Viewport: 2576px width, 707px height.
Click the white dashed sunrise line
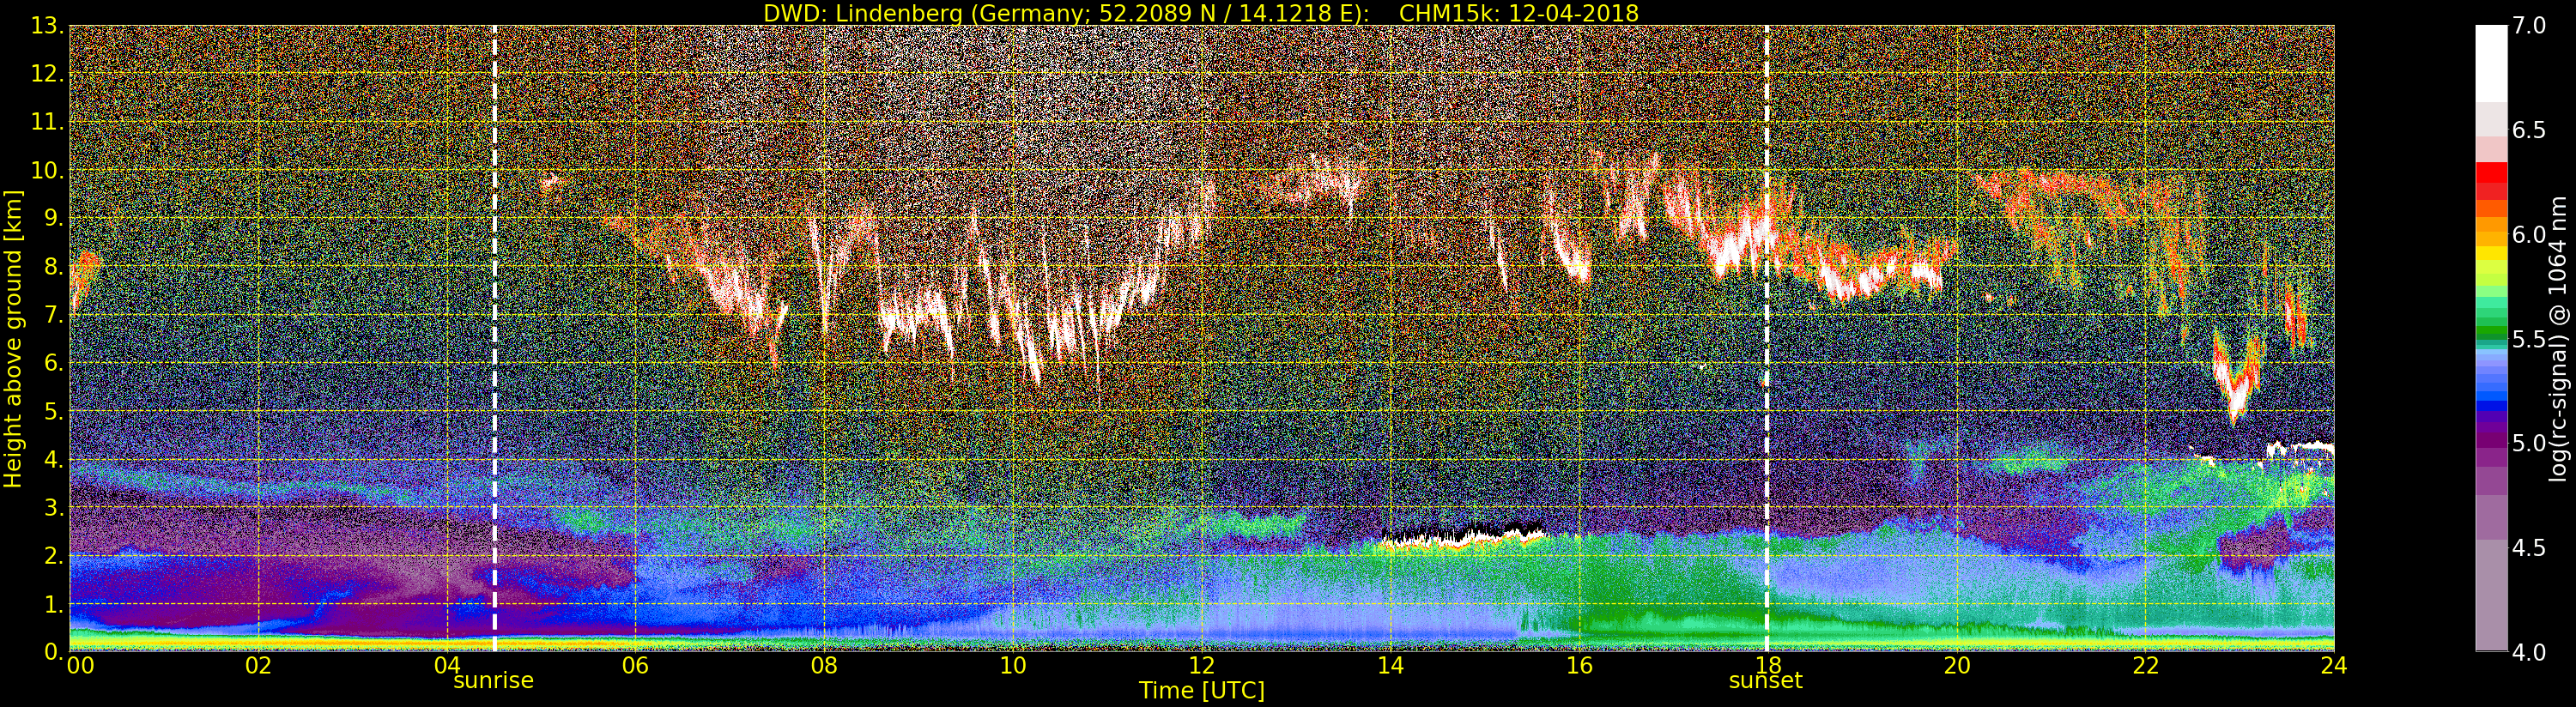click(x=494, y=338)
